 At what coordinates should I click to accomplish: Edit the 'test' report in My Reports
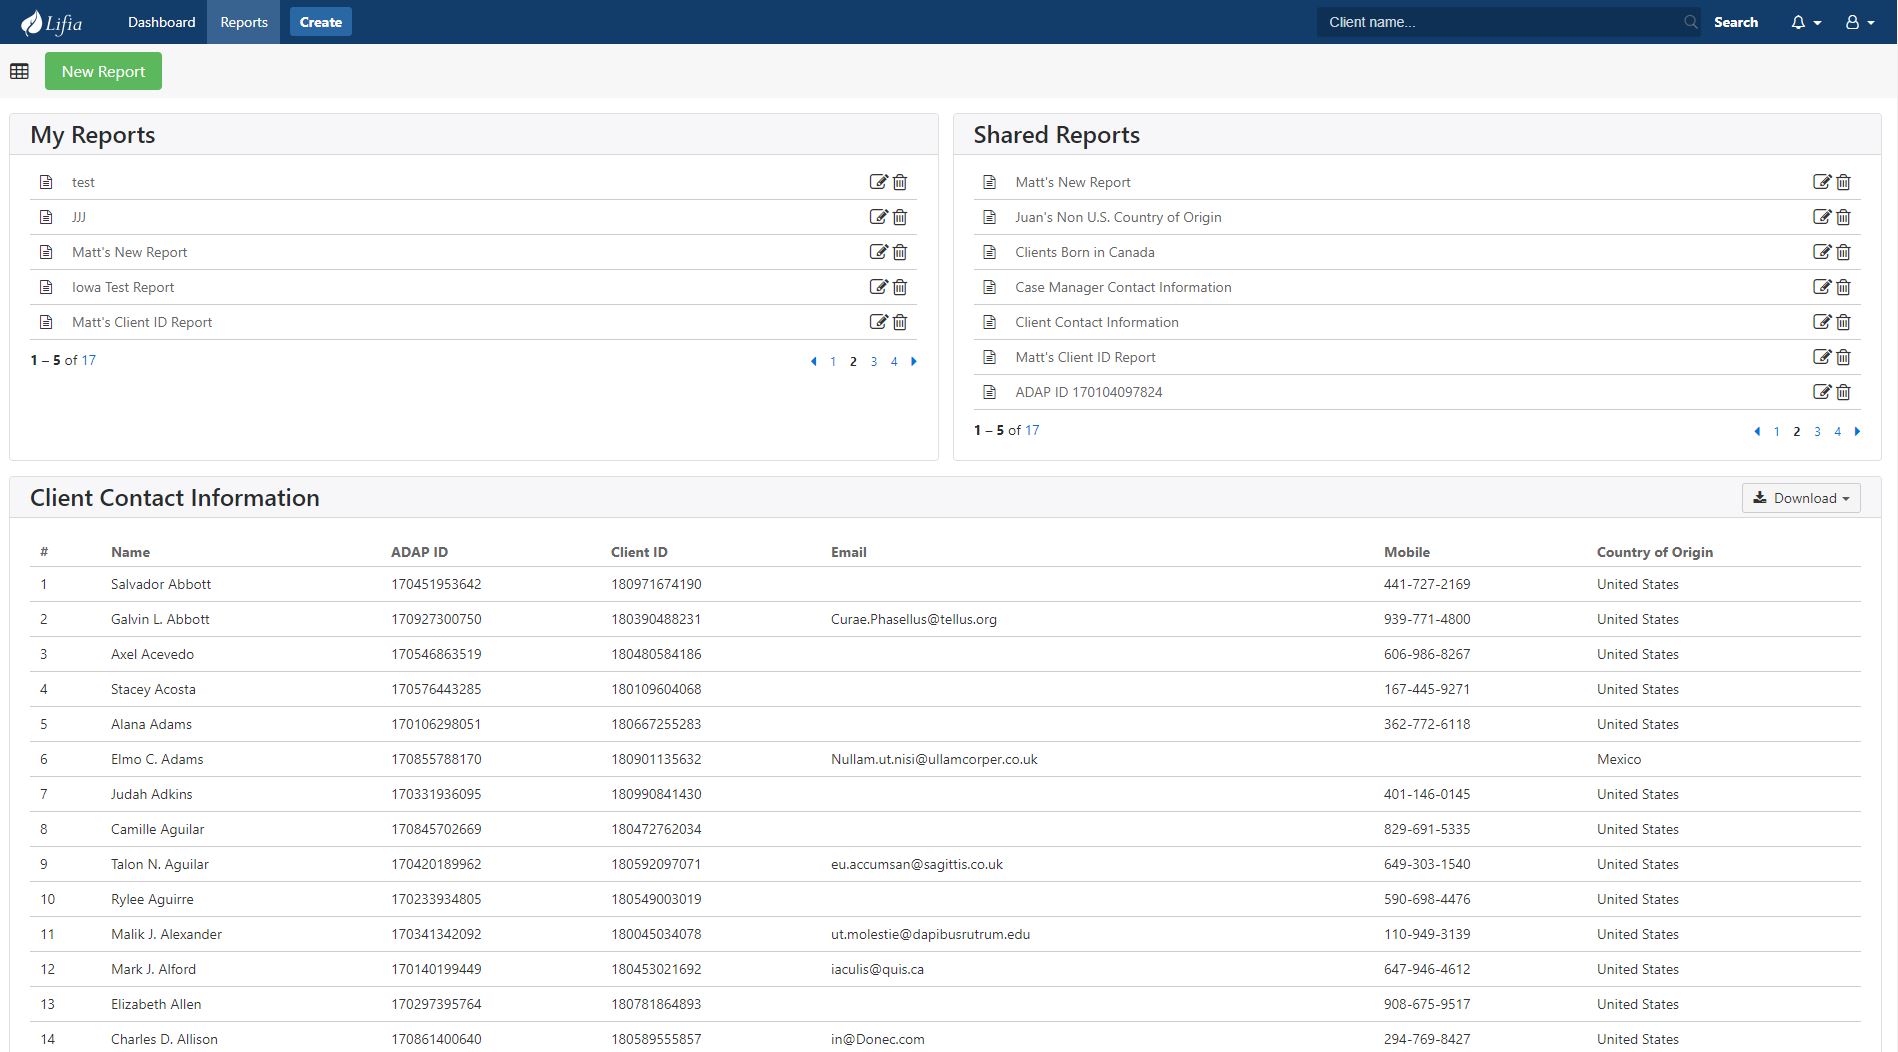pyautogui.click(x=878, y=182)
